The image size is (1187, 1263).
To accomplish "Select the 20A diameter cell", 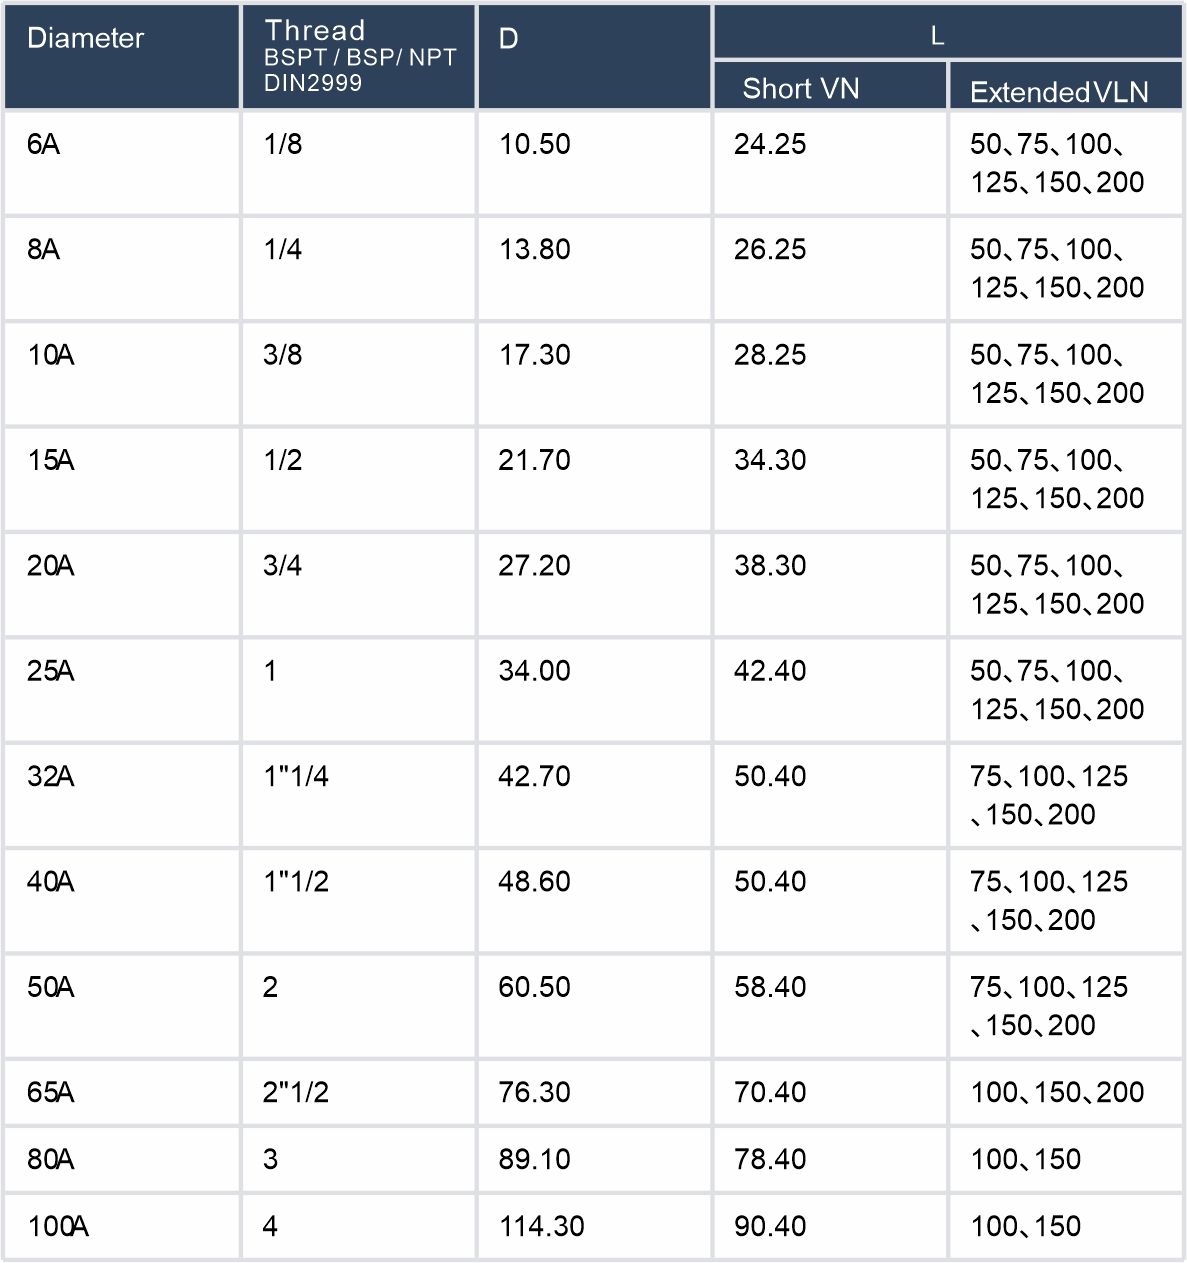I will [51, 566].
